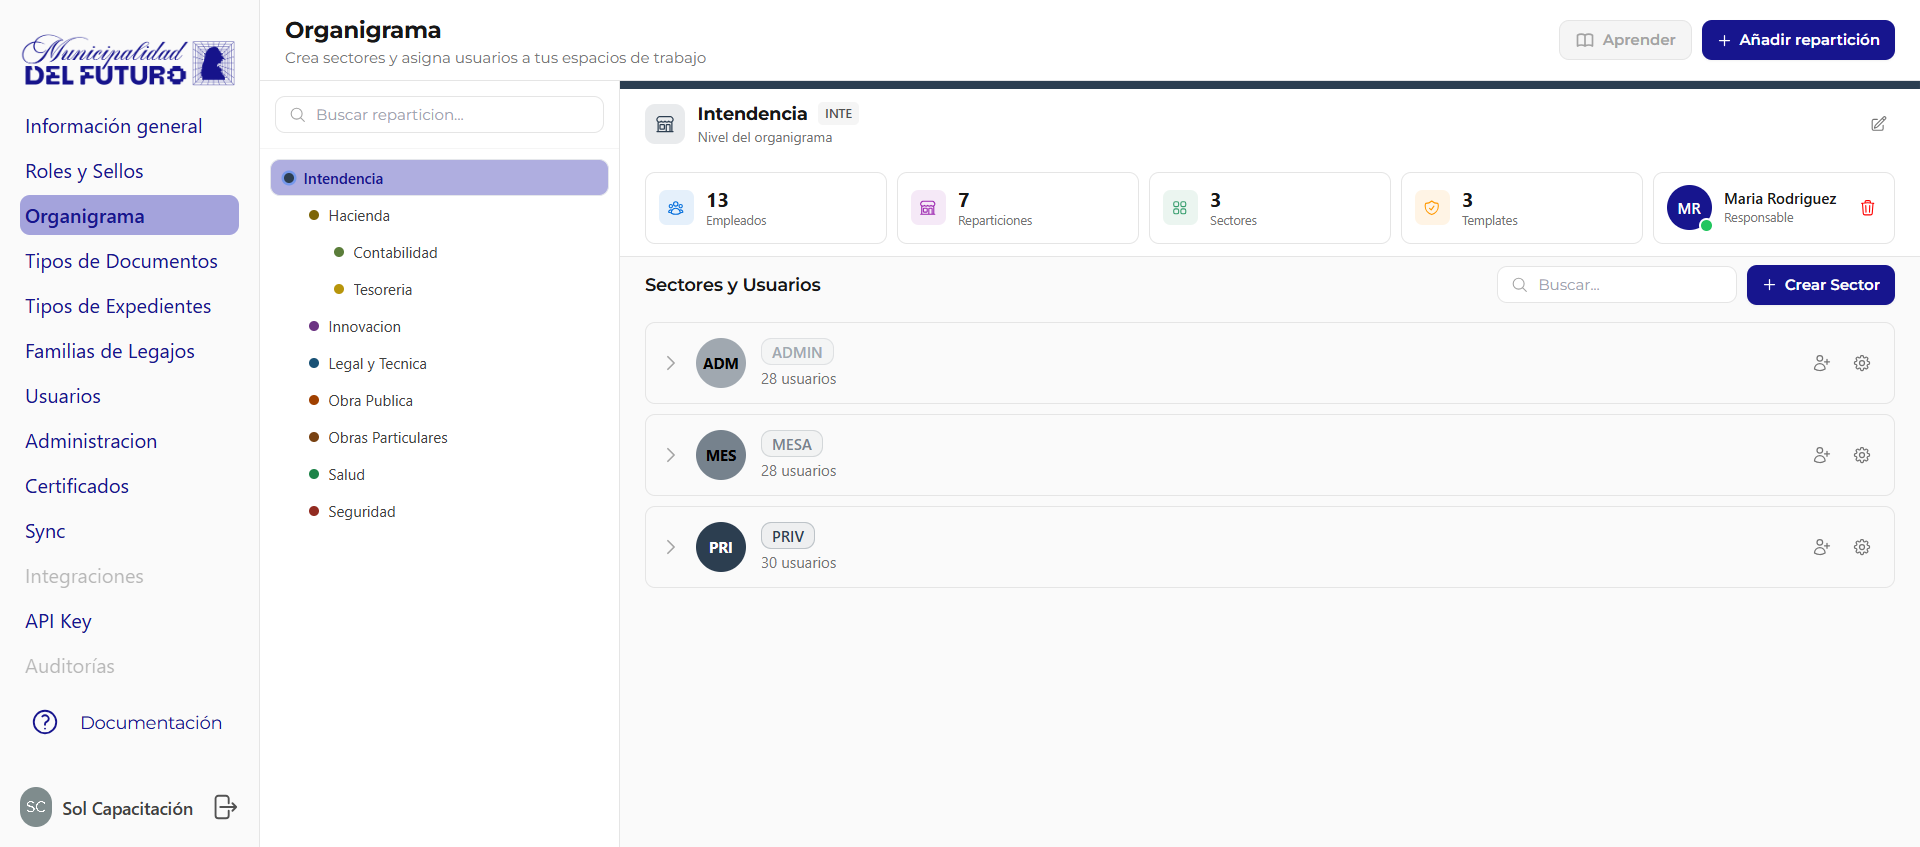Screen dimensions: 1920x847
Task: Add user to ADMIN sector
Action: (x=1821, y=363)
